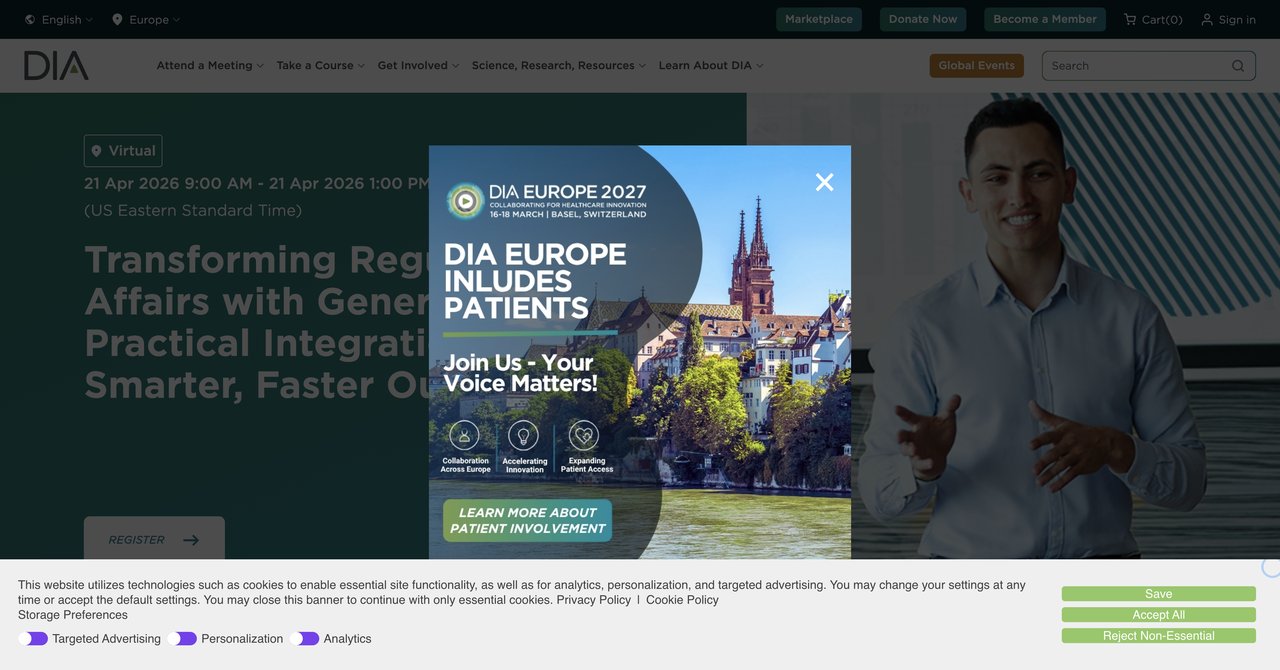Click the globe language icon
Screen dimensions: 1280x670
(30, 19)
